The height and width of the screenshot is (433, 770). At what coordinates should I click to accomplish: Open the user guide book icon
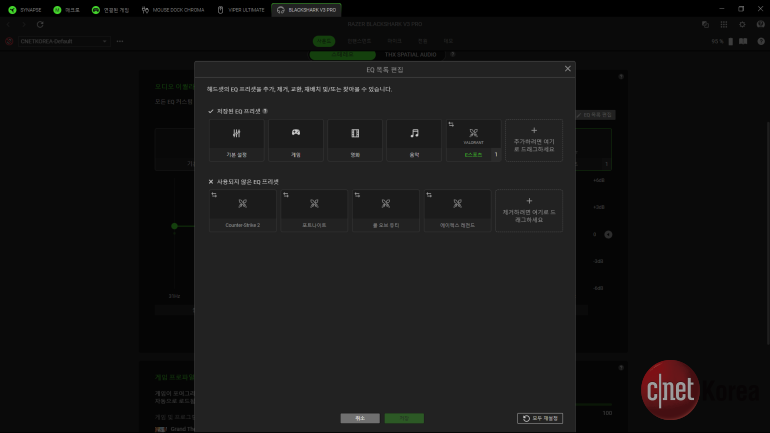coord(743,41)
